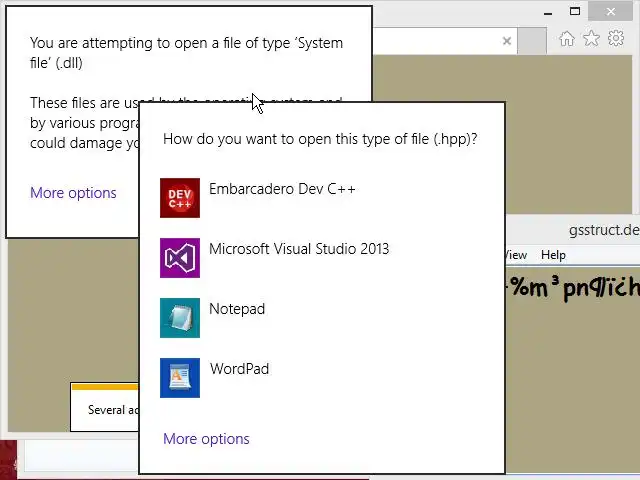Open the file with Embarcadero Dev C++ icon

(x=180, y=198)
